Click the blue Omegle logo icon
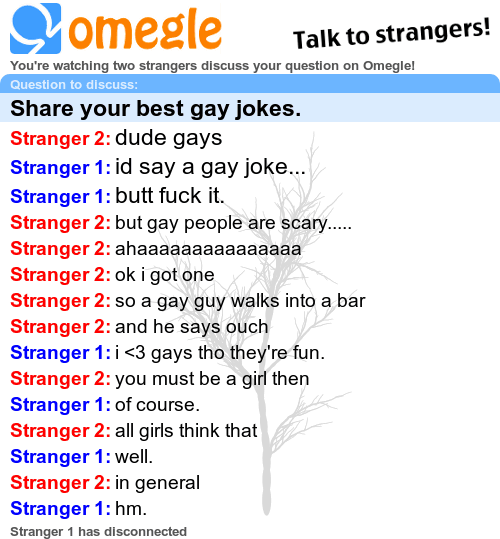500x539 pixels. 36,28
